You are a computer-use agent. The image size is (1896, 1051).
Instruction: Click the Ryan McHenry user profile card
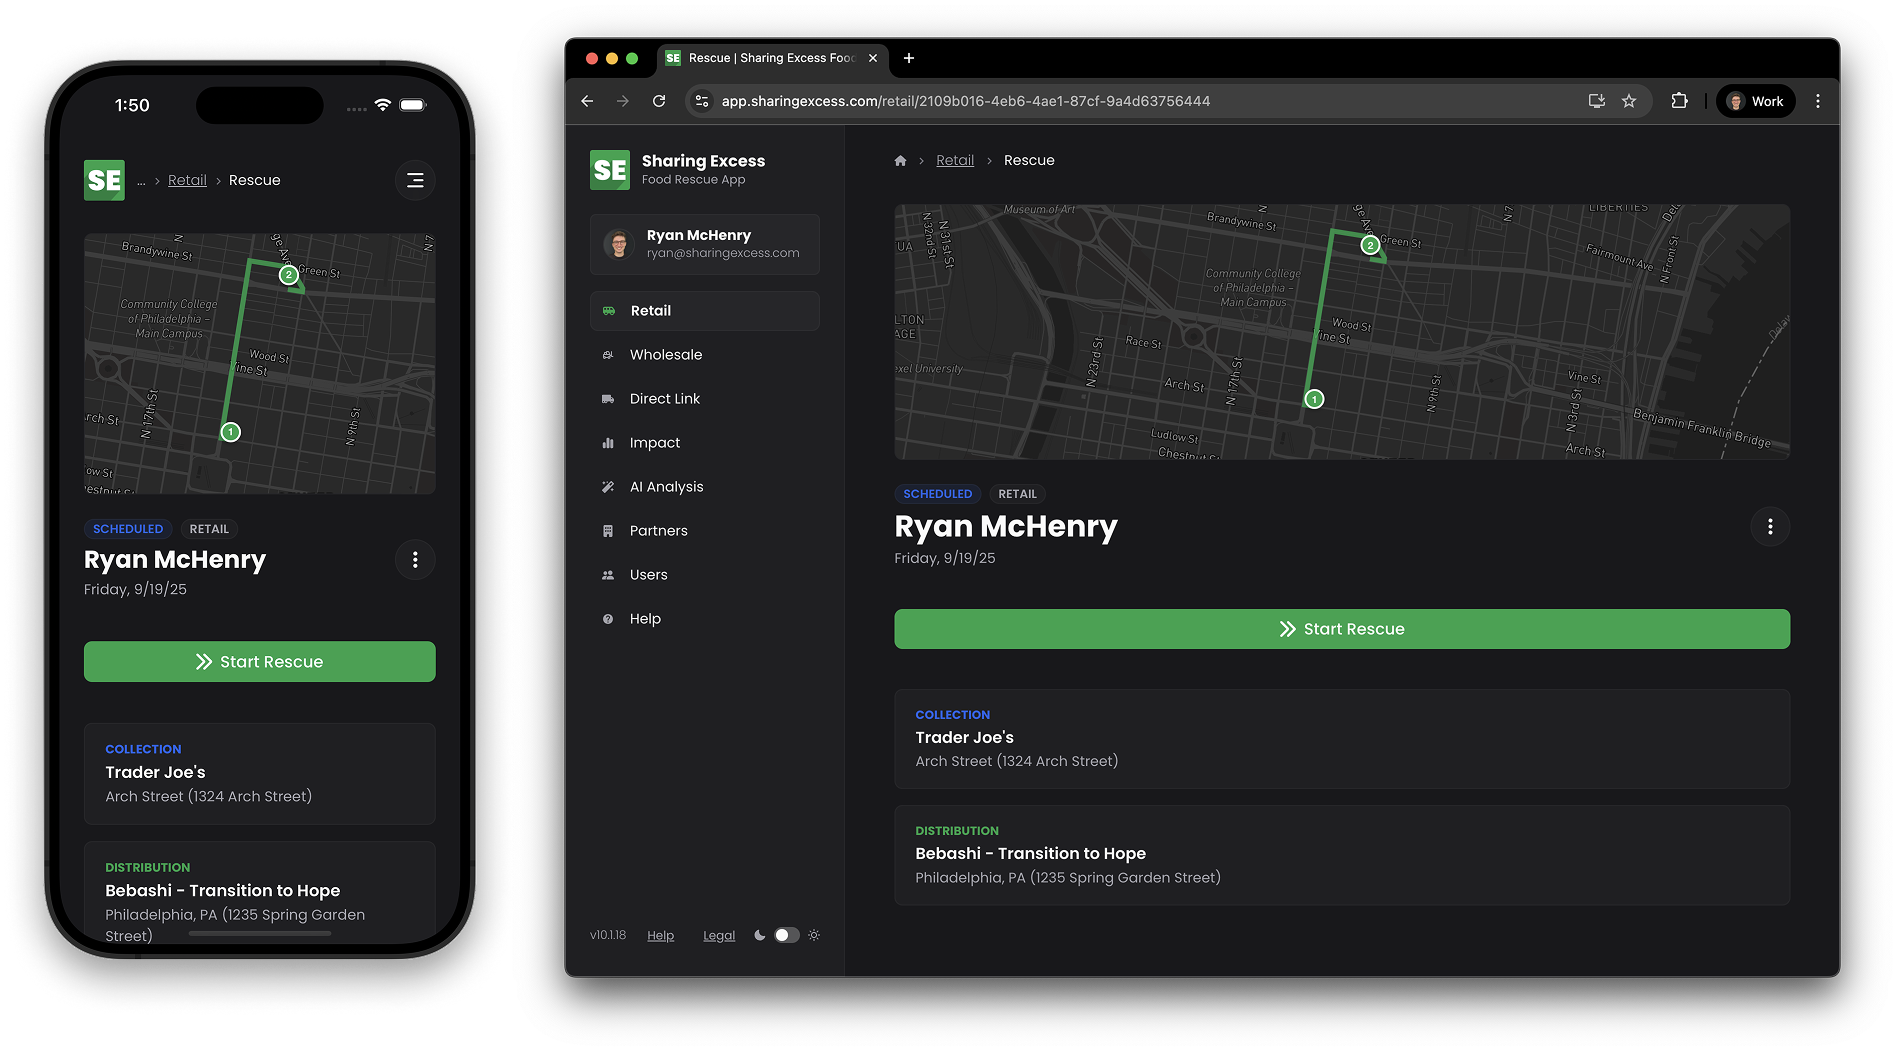tap(704, 244)
